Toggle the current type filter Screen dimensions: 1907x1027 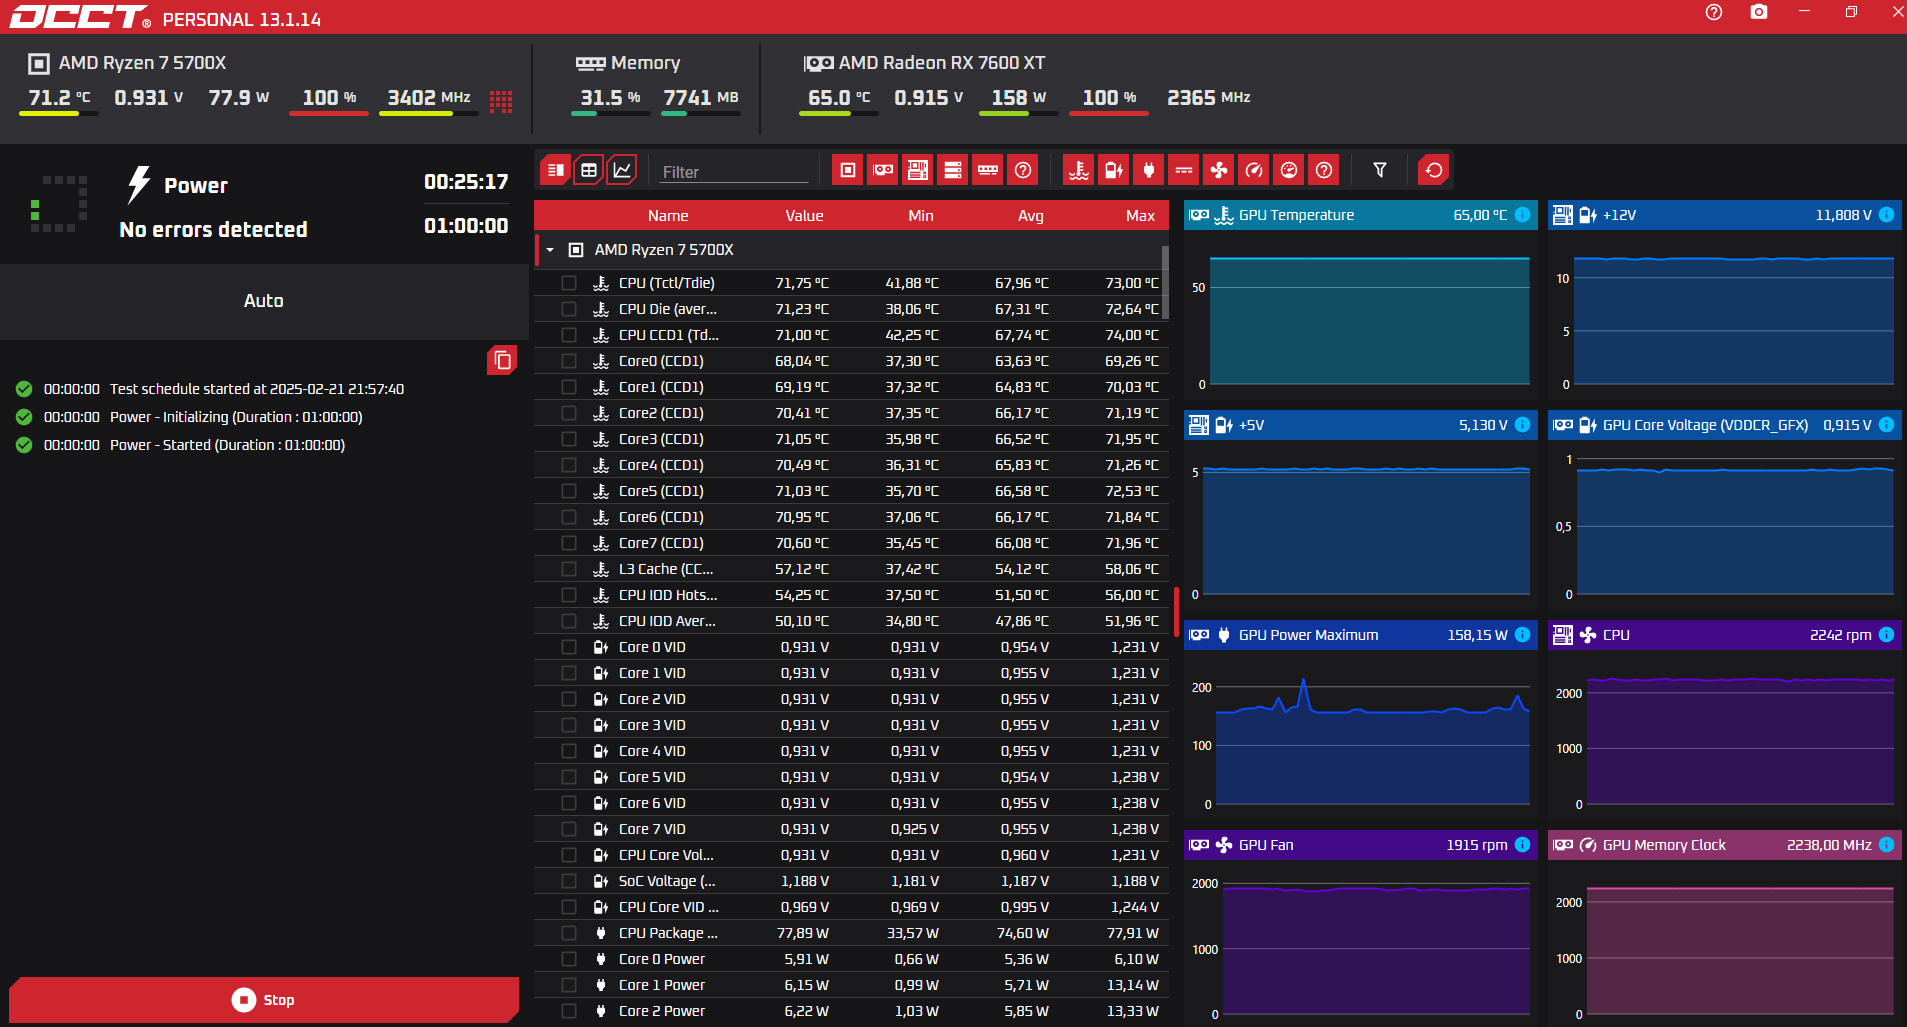(1184, 170)
